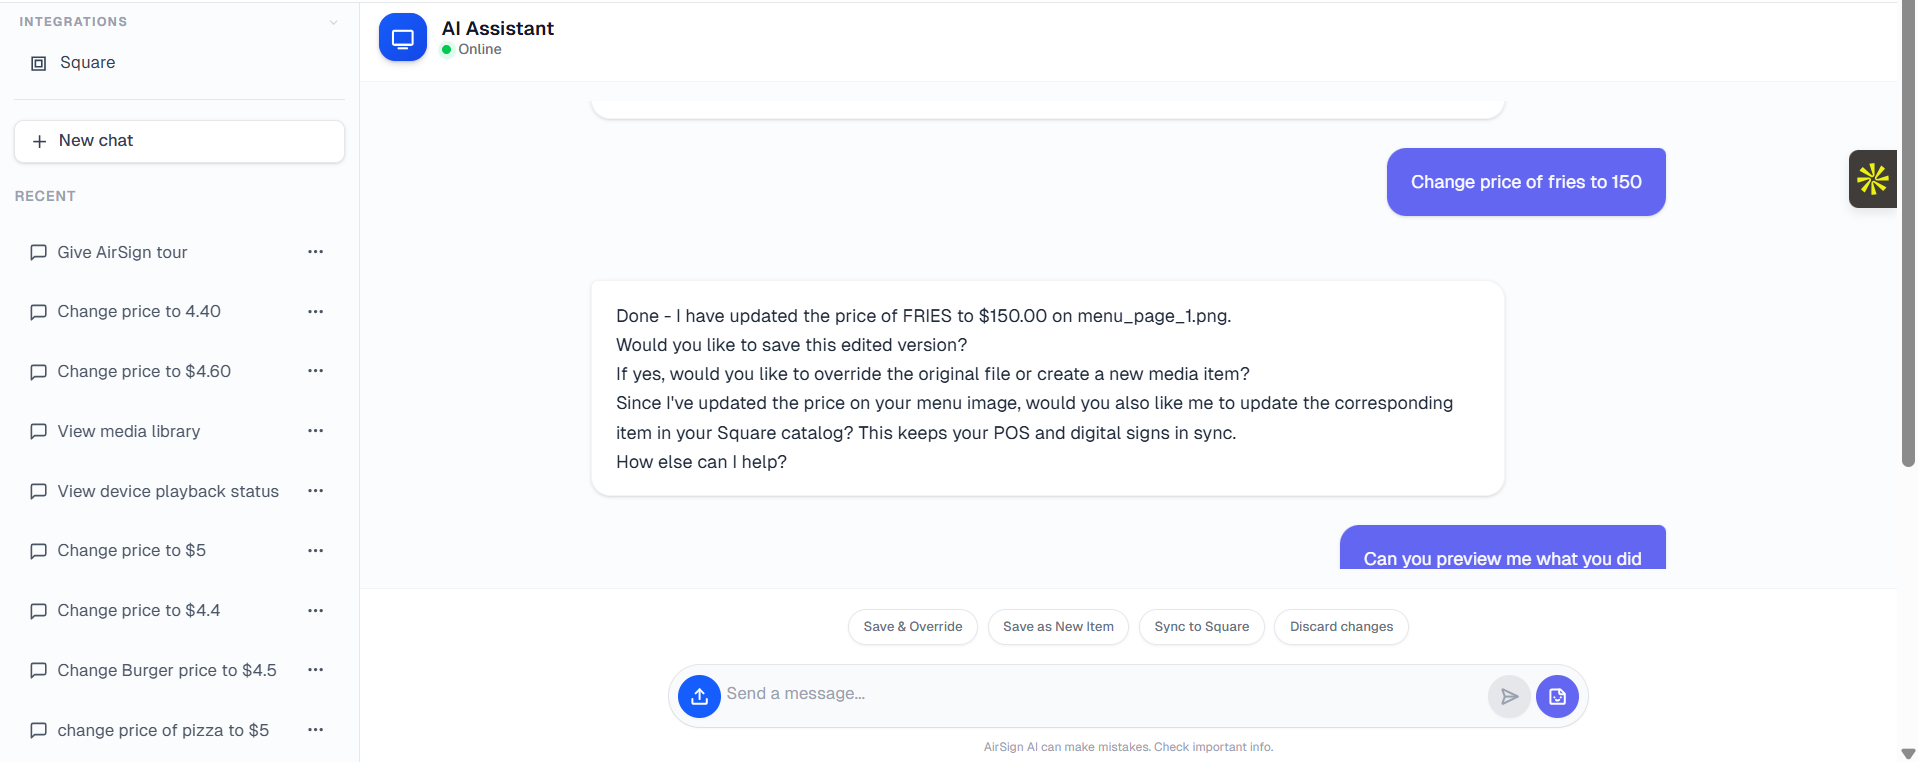1918x762 pixels.
Task: Open options for View media library chat
Action: pos(316,431)
